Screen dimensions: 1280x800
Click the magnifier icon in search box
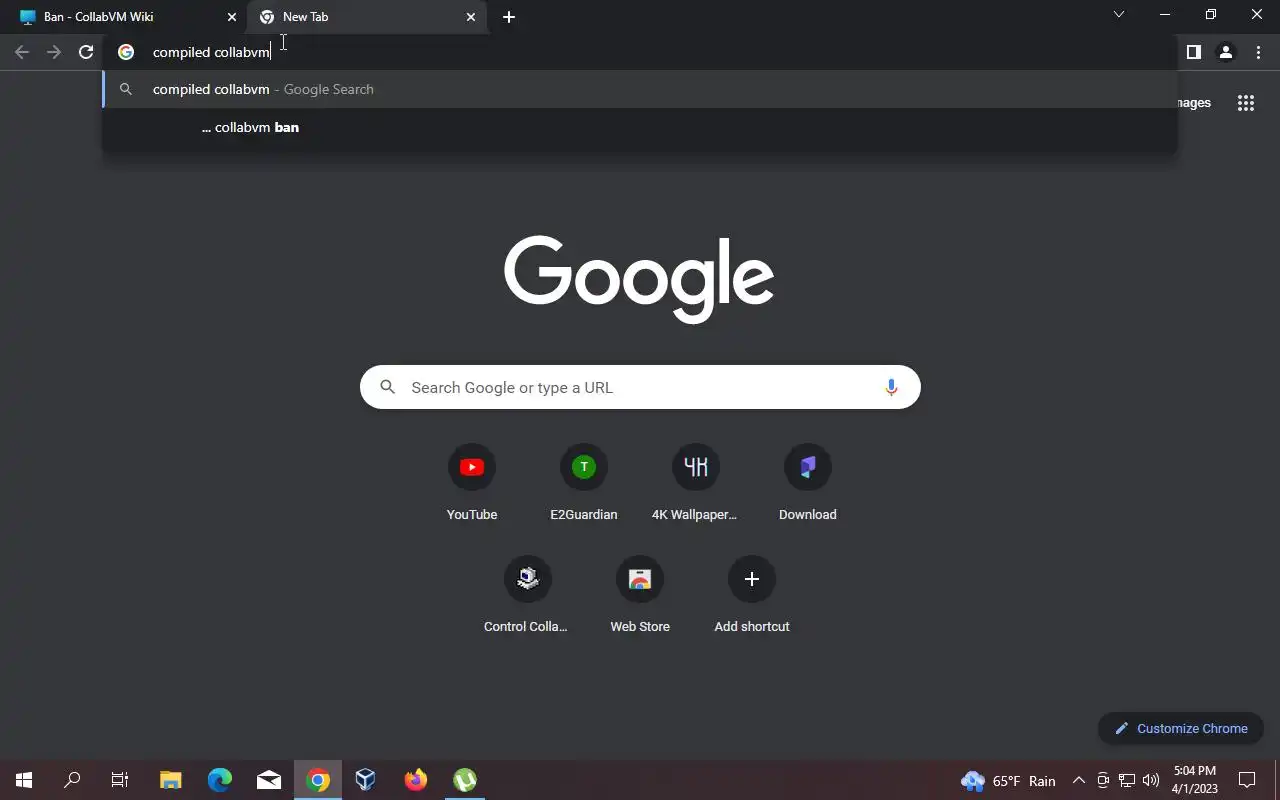[388, 387]
